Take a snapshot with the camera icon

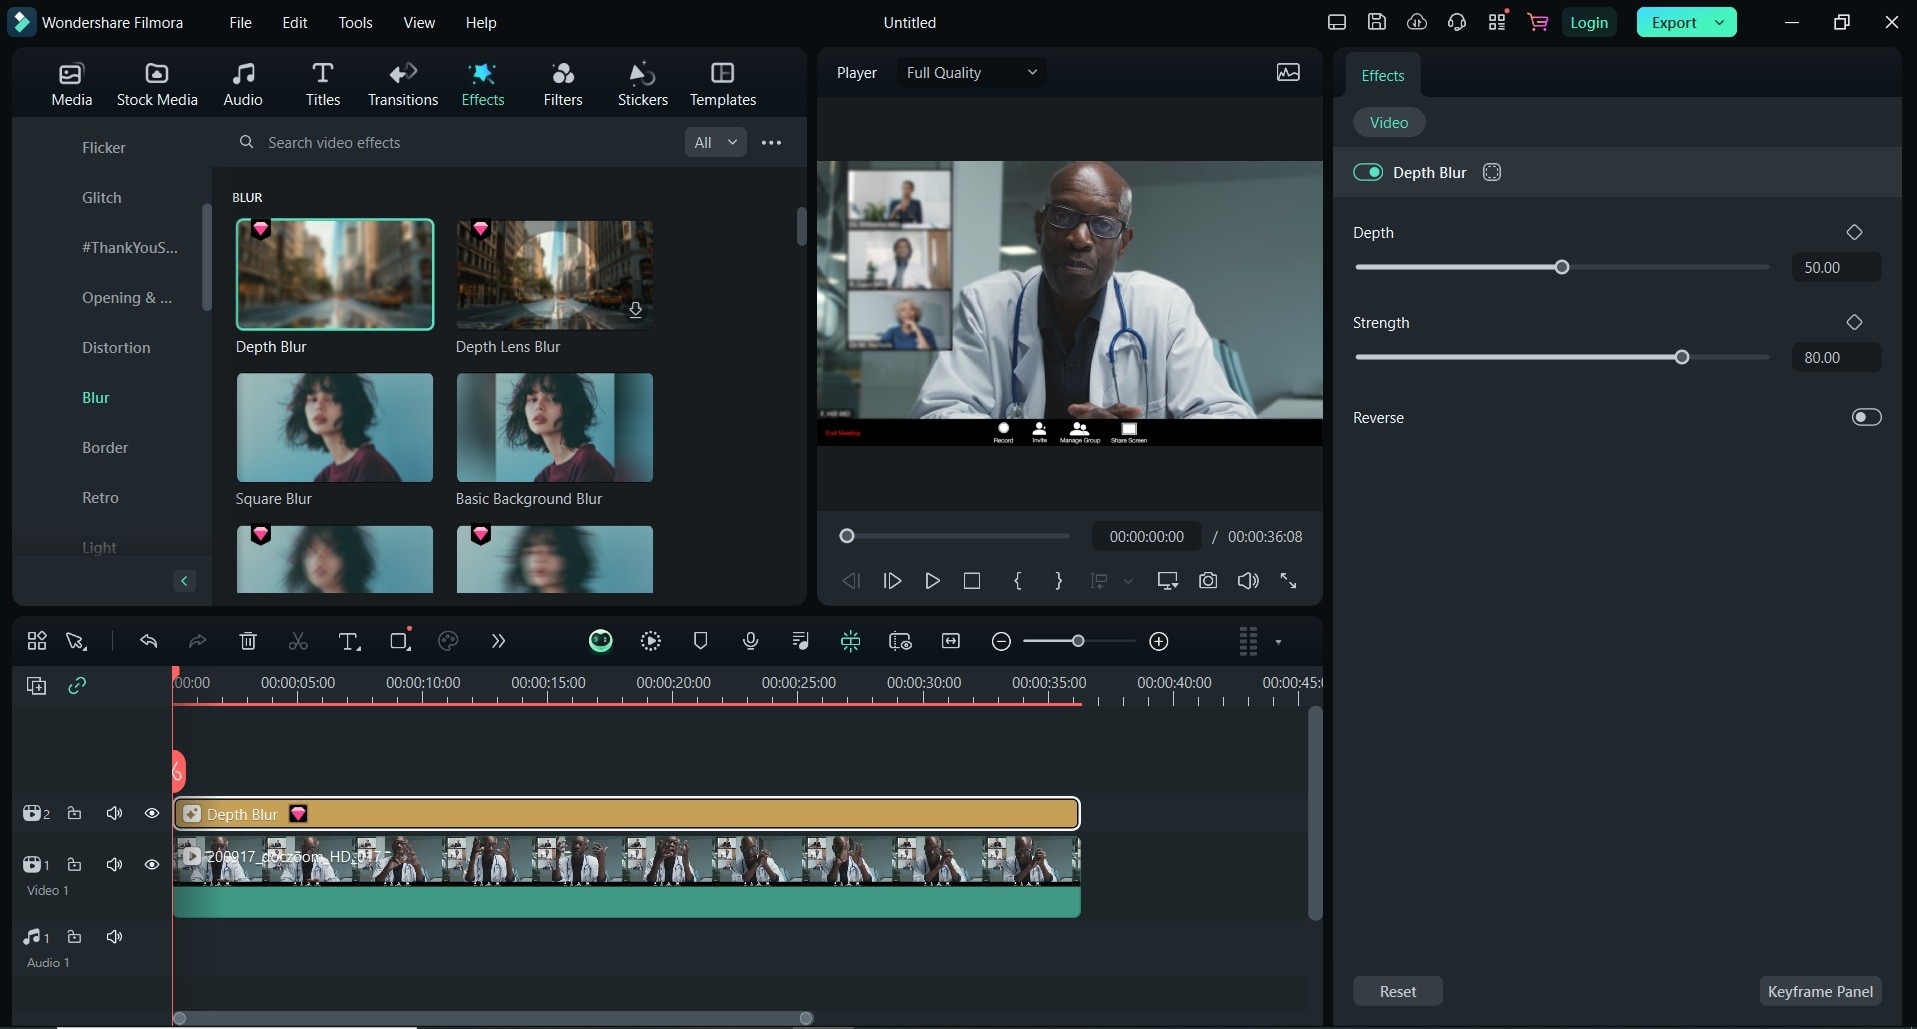1208,580
